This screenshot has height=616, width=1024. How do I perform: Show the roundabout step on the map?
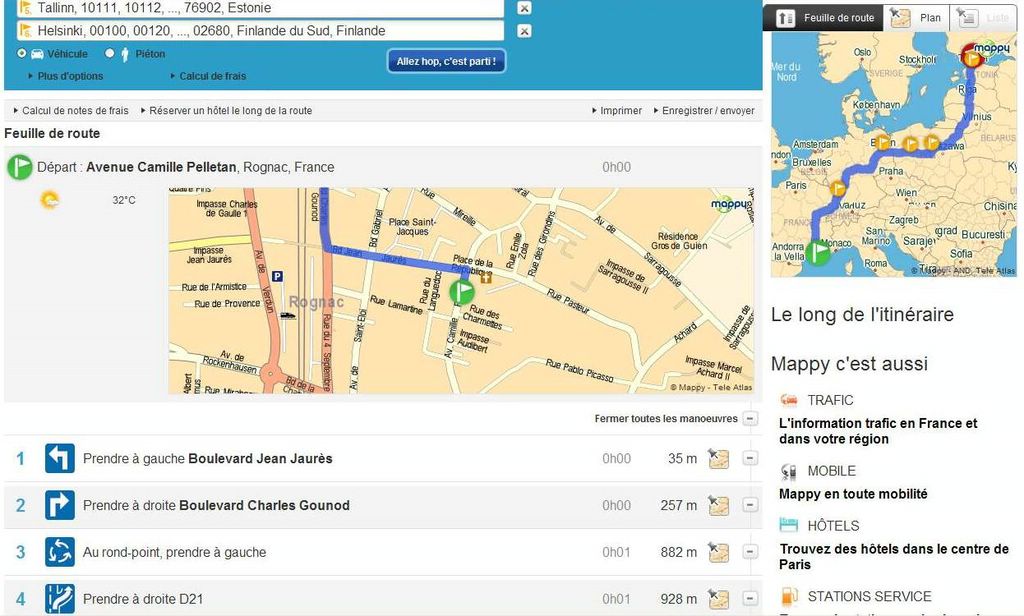[718, 552]
